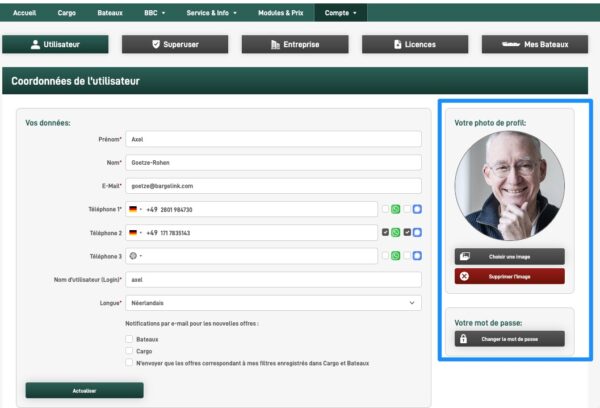
Task: Open the Téléphone 1 country flag selector
Action: point(135,209)
